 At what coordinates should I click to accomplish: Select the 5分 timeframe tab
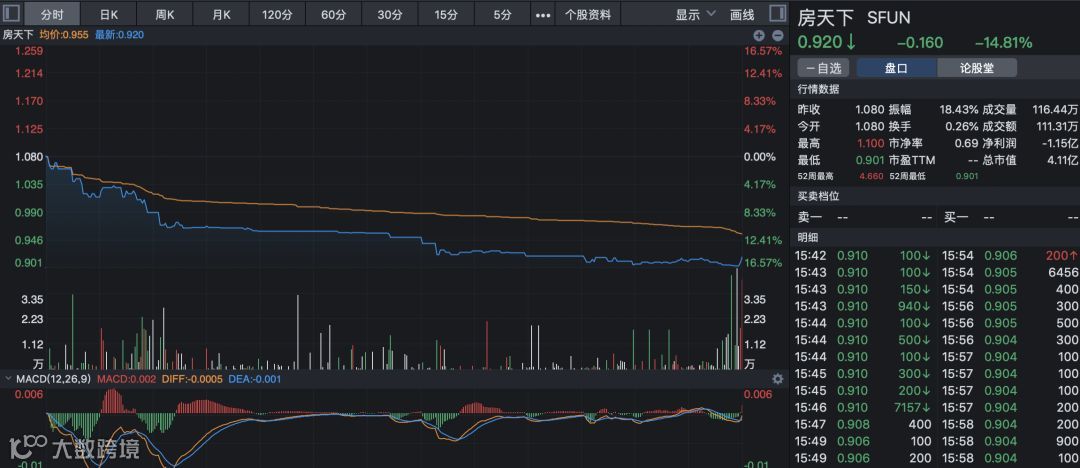[503, 14]
